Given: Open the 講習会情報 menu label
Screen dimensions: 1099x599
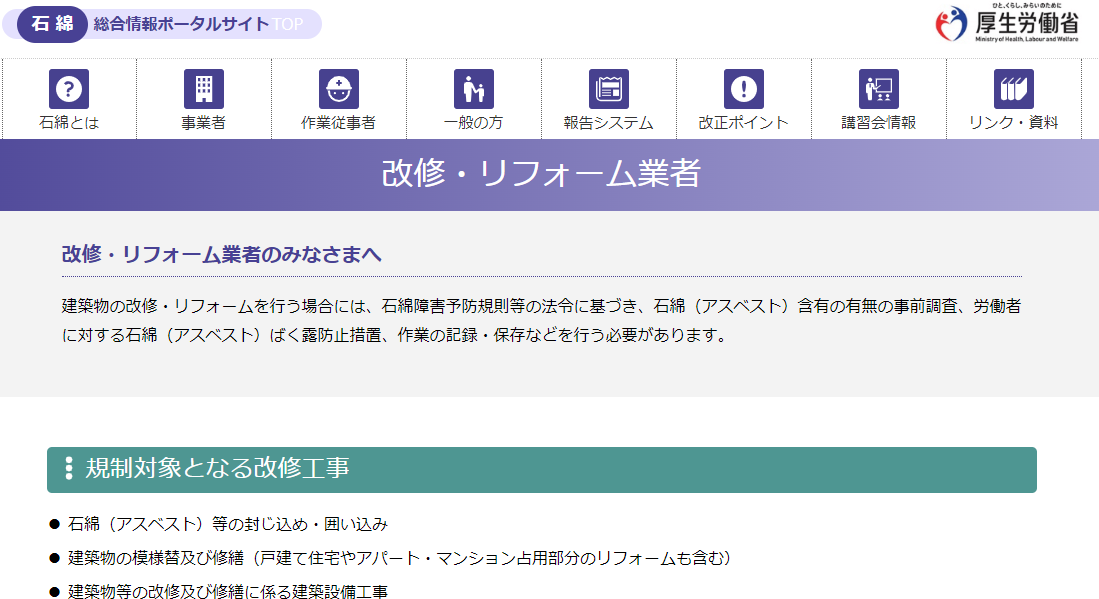Looking at the screenshot, I should [879, 123].
